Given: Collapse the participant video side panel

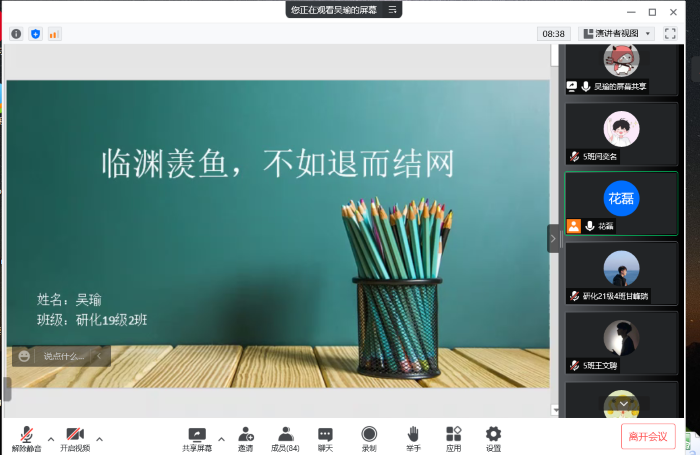Looking at the screenshot, I should coord(553,238).
